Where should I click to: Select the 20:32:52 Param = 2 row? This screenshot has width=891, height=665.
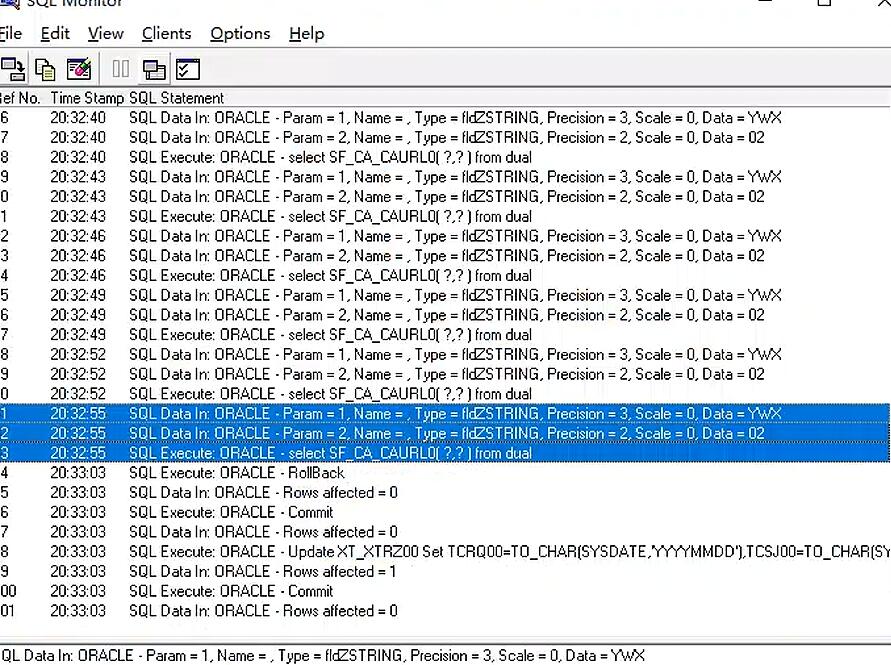point(445,374)
